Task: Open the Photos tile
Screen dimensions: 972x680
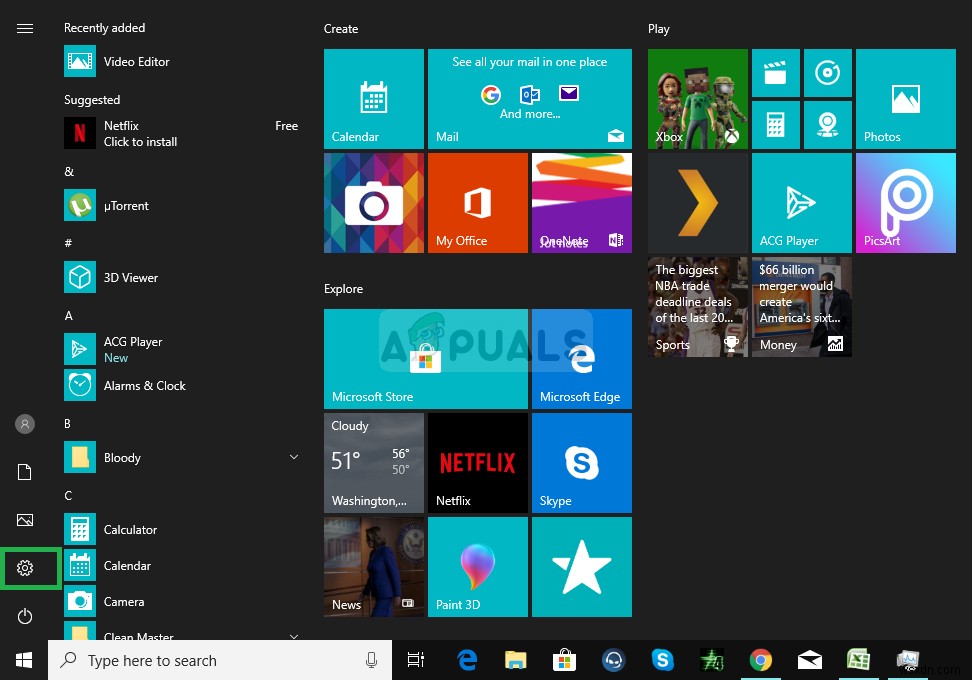Action: point(905,98)
